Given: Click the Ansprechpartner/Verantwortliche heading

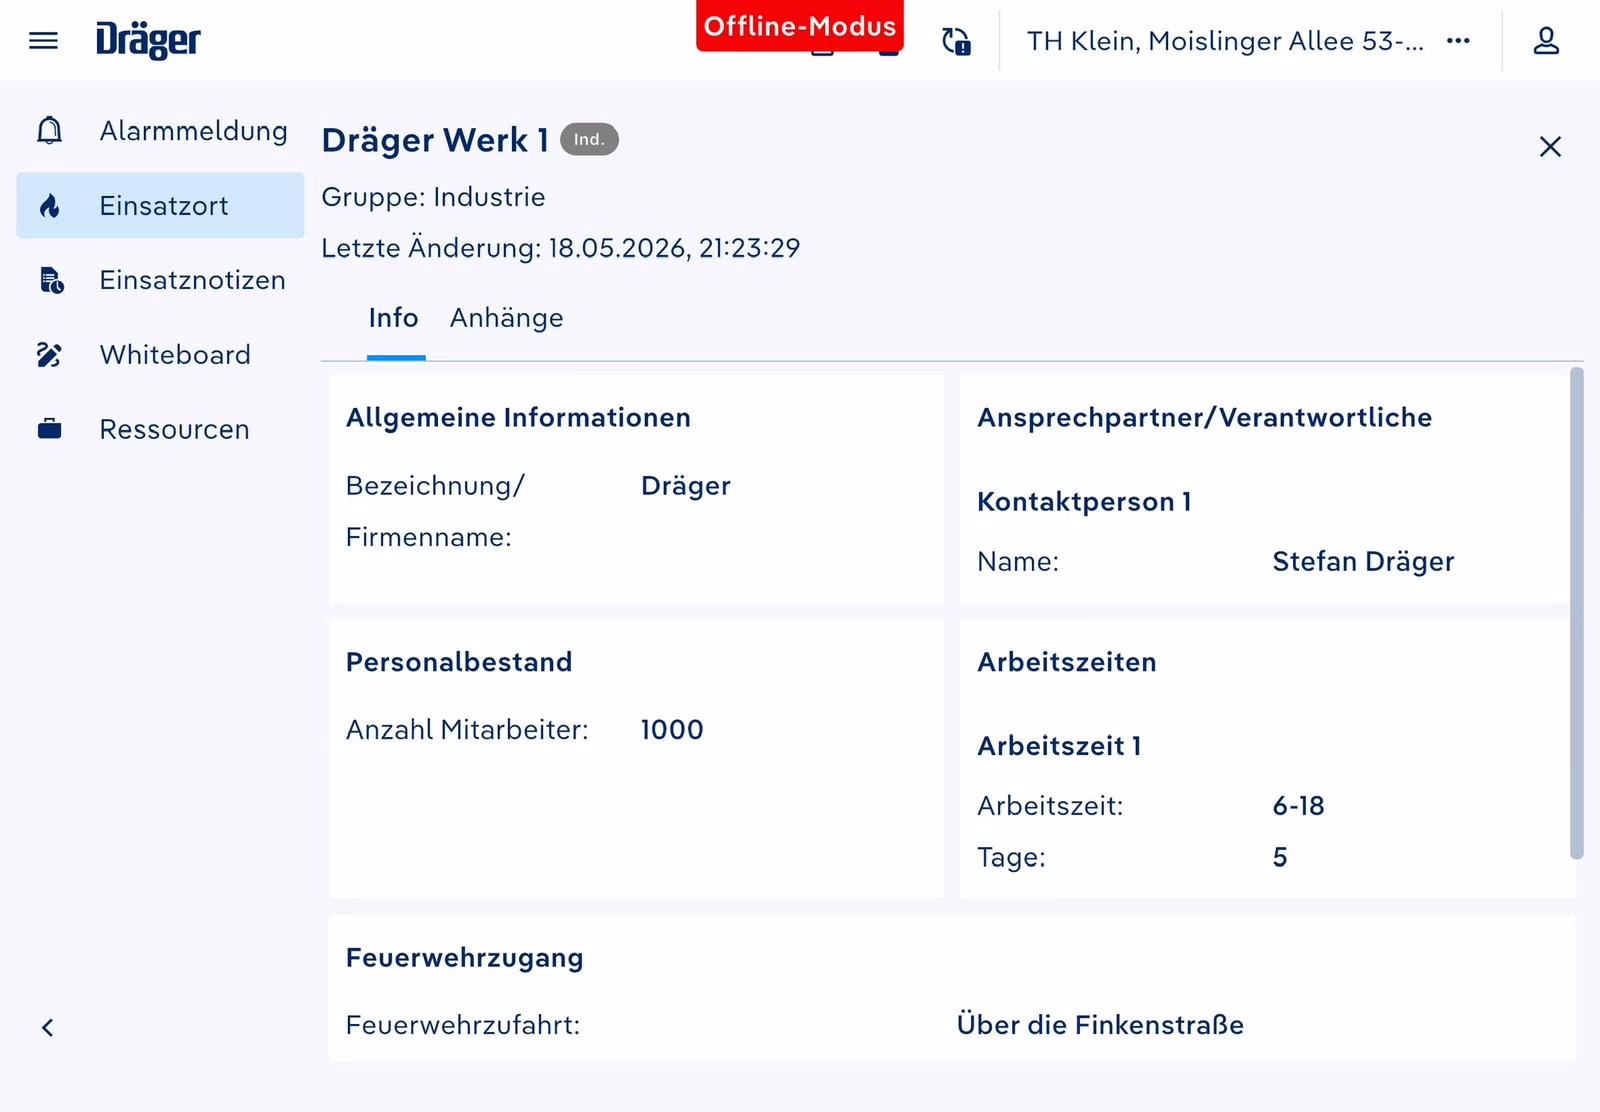Looking at the screenshot, I should pos(1204,418).
